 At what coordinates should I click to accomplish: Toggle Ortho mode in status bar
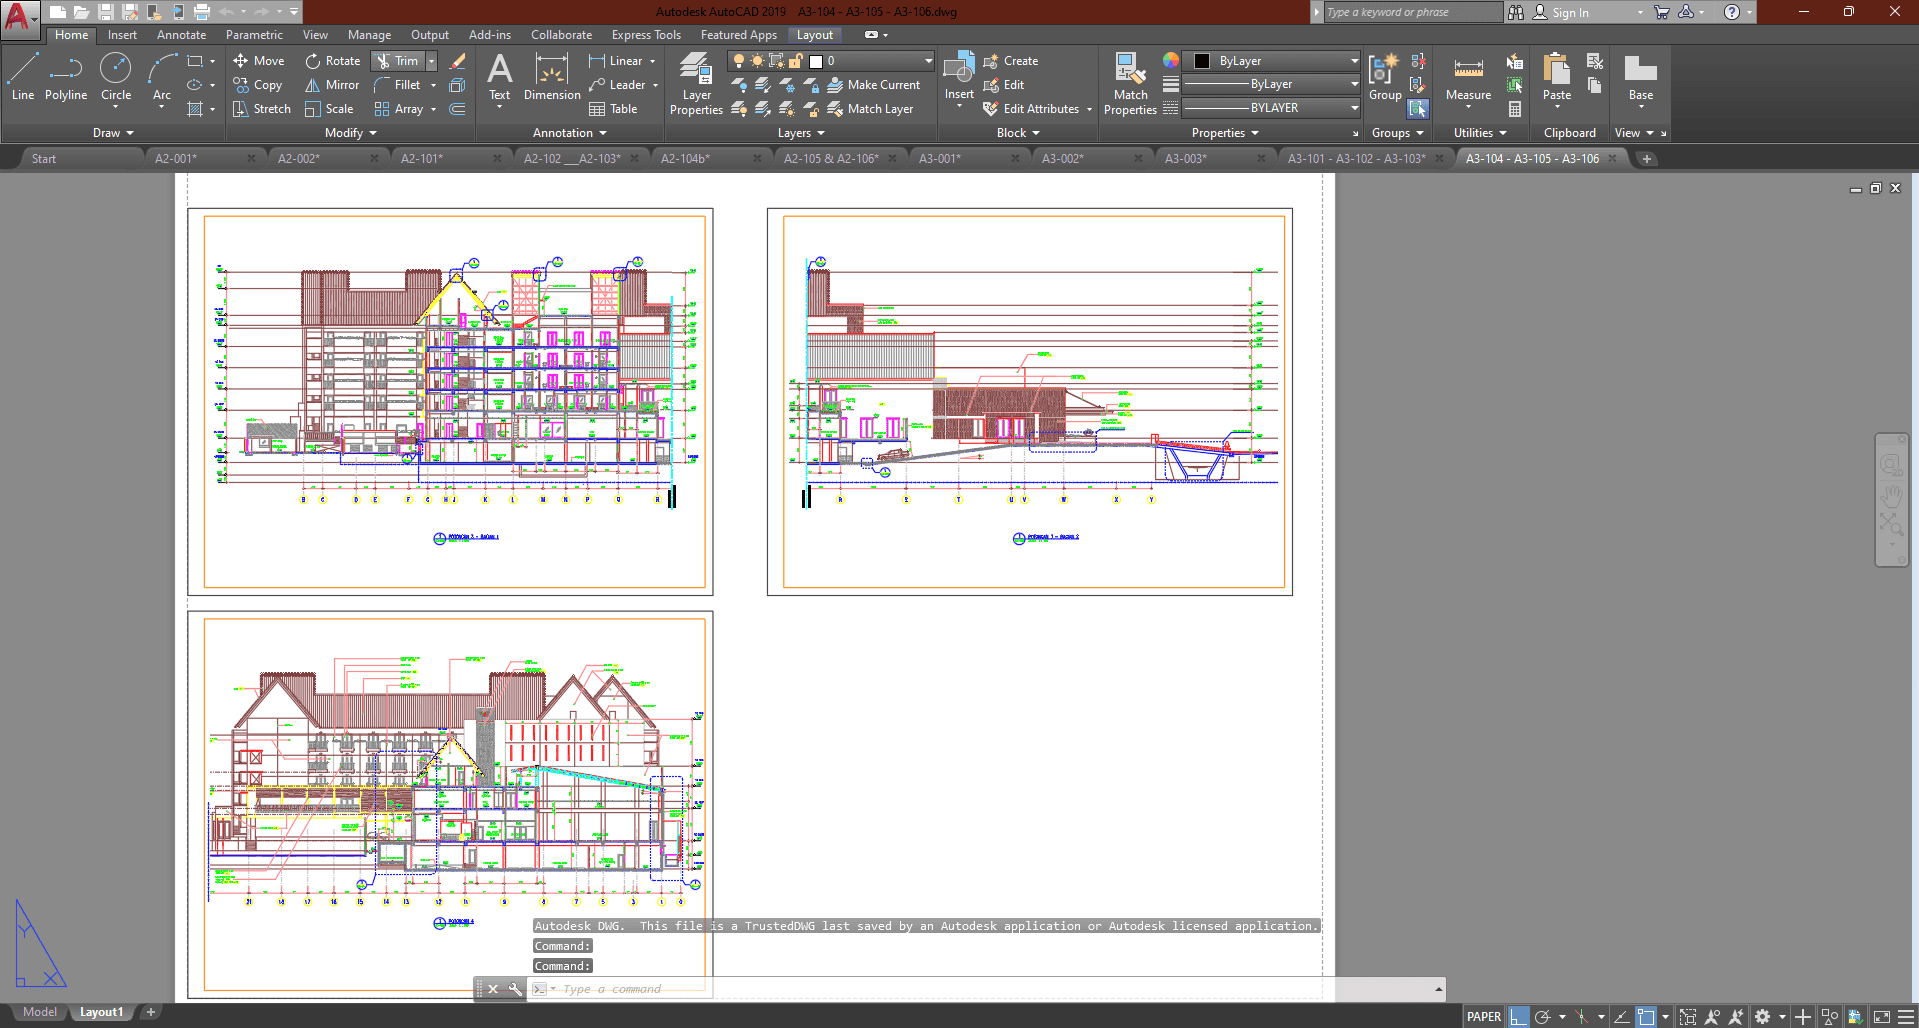pyautogui.click(x=1518, y=1017)
